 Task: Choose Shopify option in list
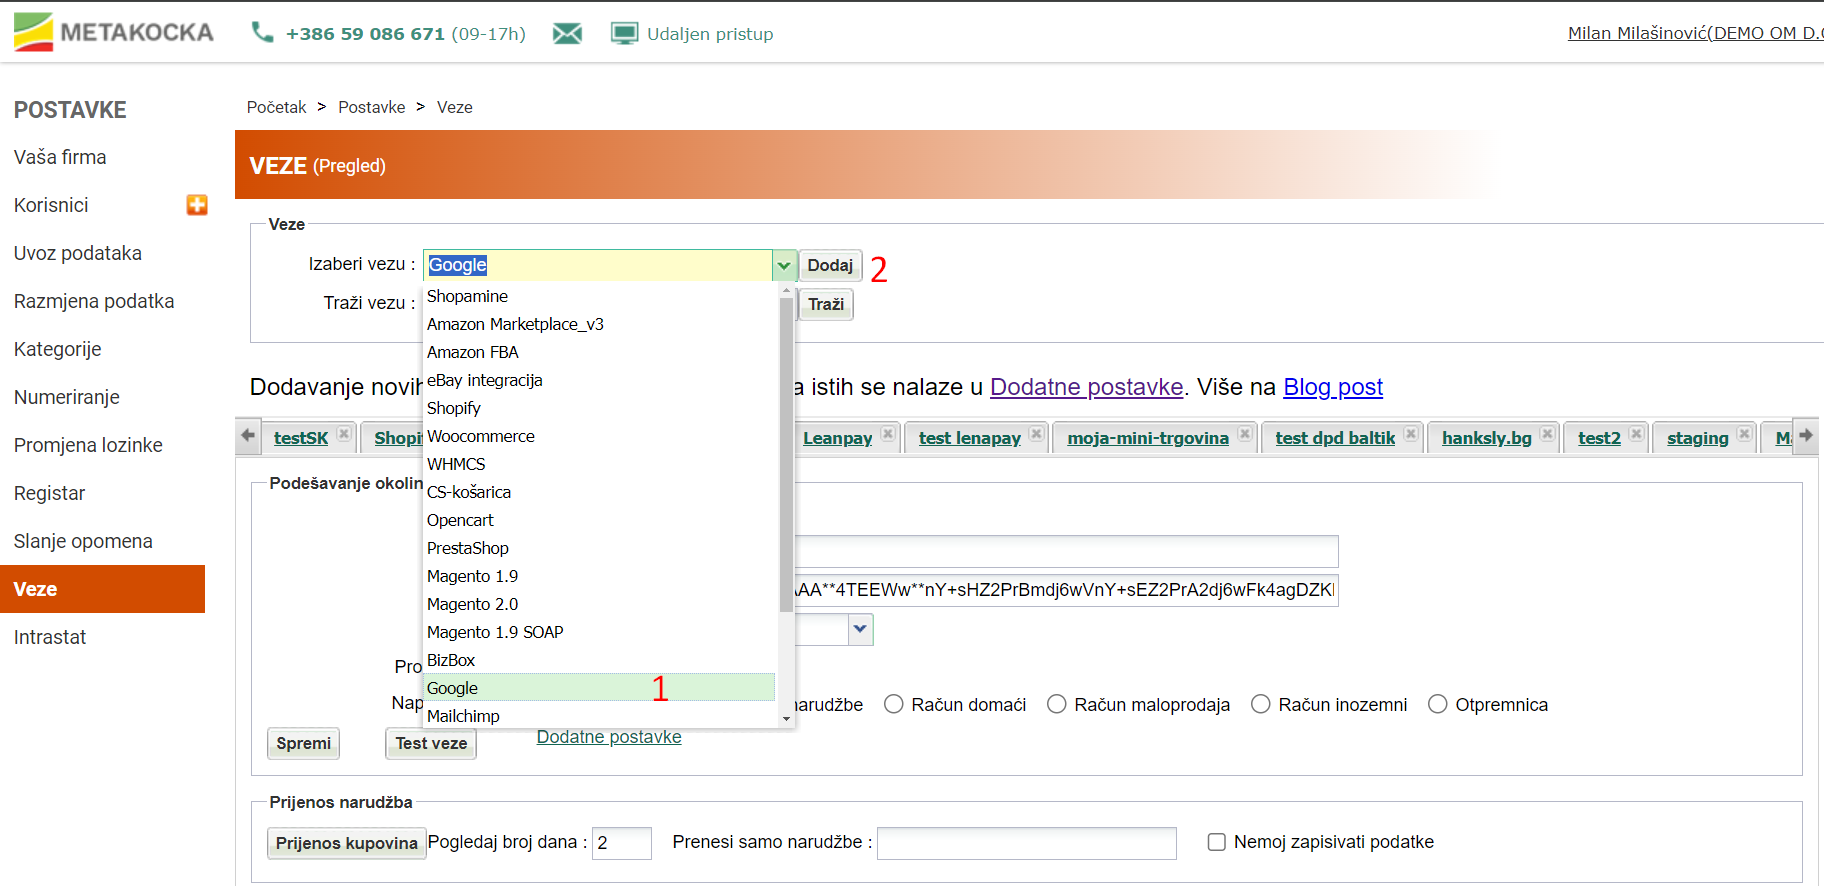tap(600, 408)
